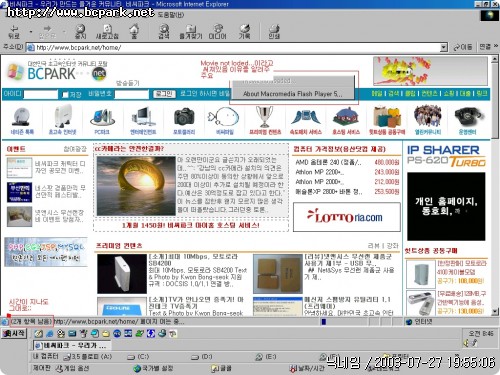Click the system tray speaker volume icon
Image resolution: width=500 pixels, height=375 pixels.
click(x=466, y=343)
